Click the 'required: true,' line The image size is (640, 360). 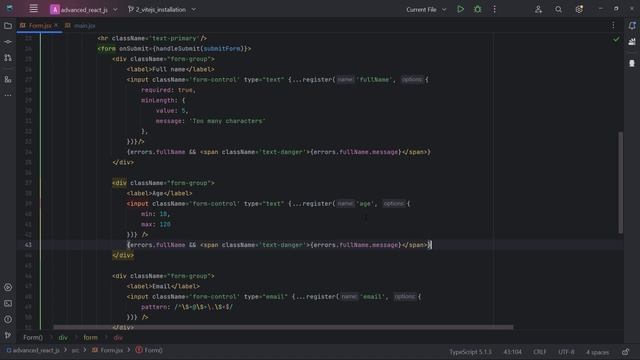coord(169,90)
